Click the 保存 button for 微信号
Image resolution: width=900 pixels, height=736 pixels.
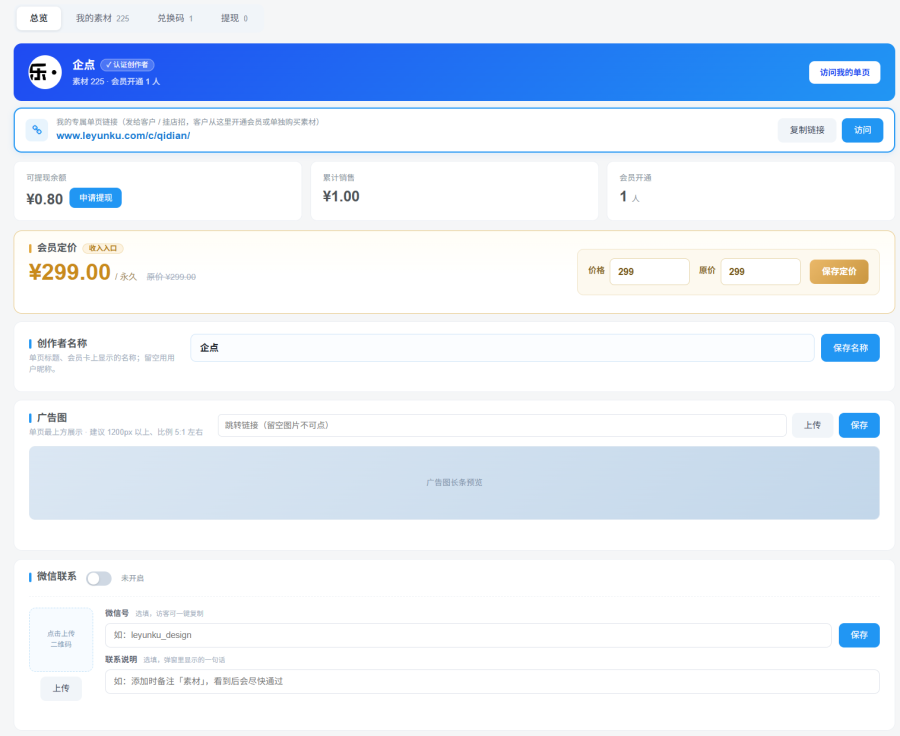coord(859,635)
